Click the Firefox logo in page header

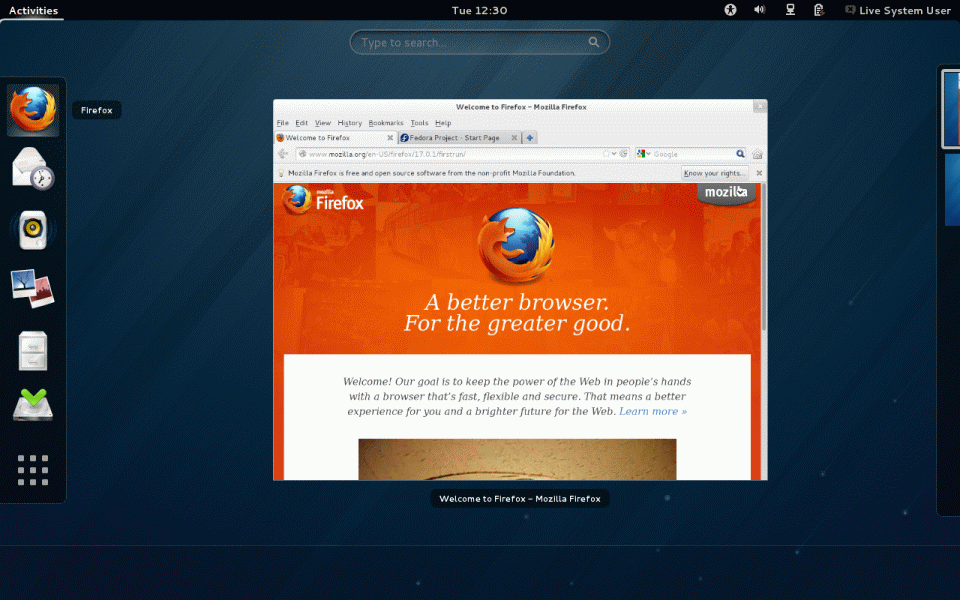[323, 200]
